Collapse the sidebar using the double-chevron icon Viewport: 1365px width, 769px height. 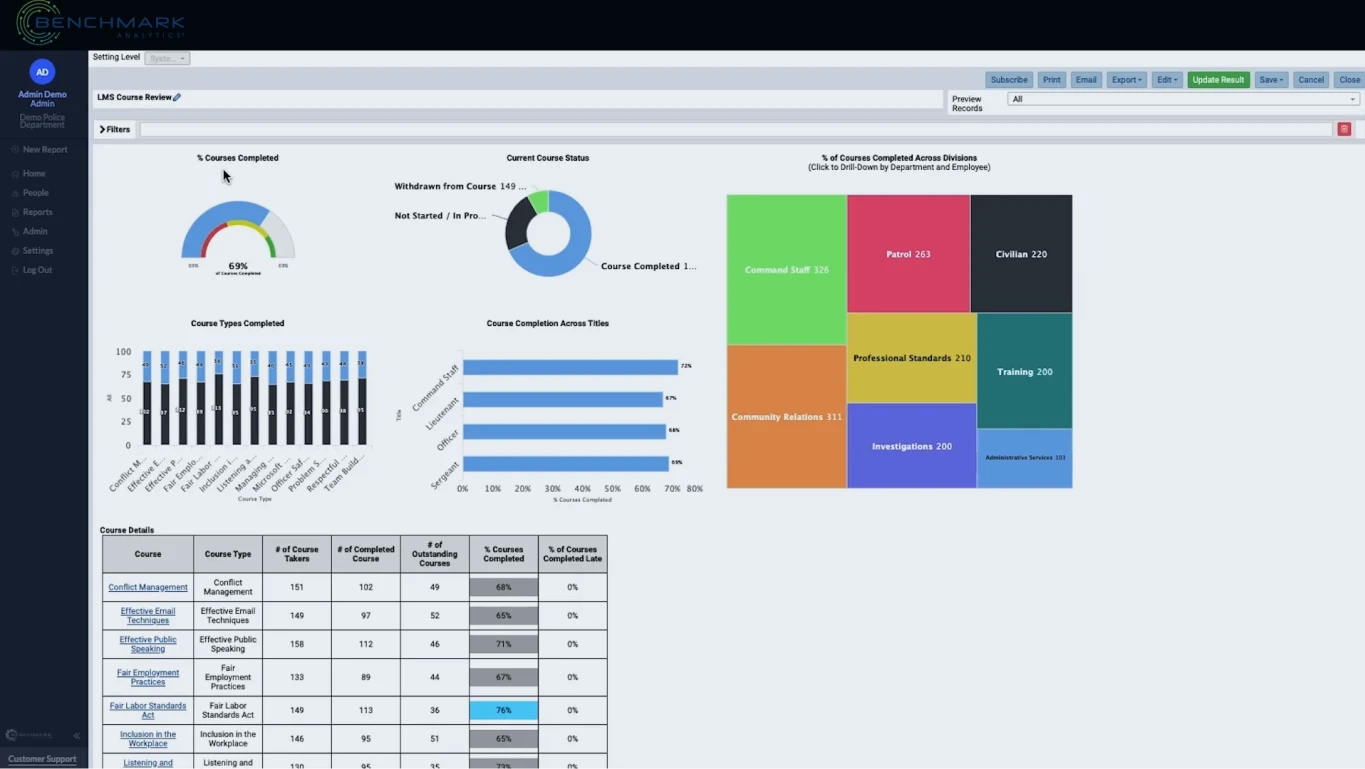point(75,734)
